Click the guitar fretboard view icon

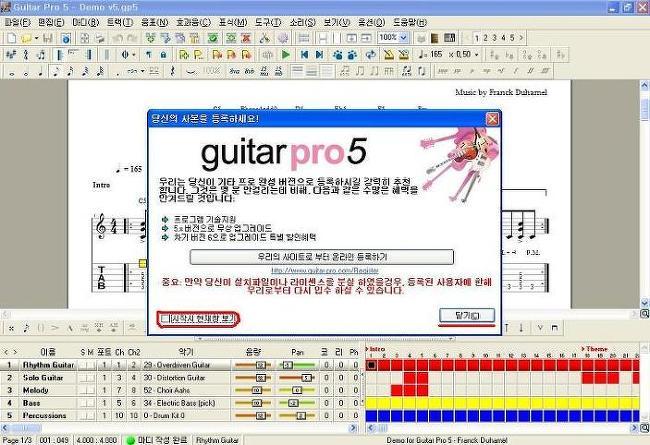[435, 38]
